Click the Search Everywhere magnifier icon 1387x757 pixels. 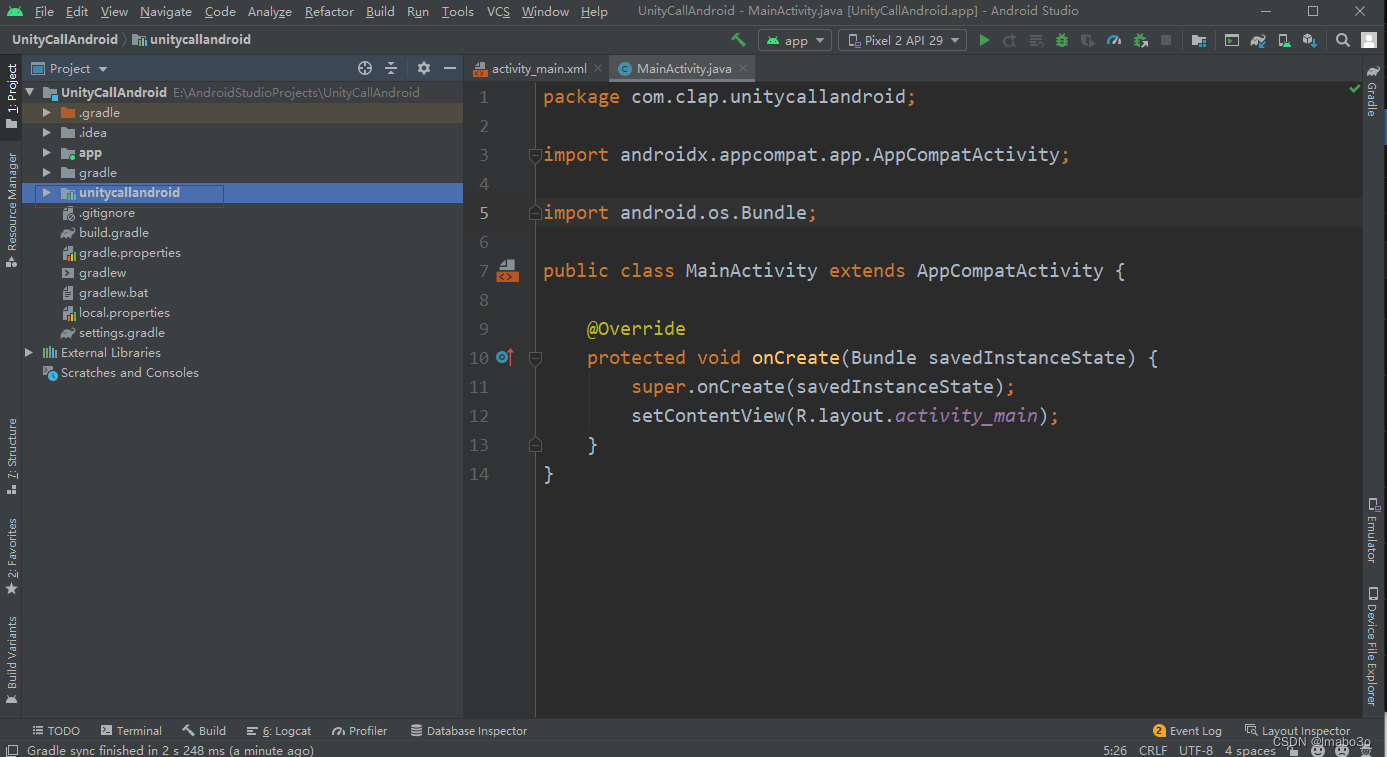(1343, 41)
